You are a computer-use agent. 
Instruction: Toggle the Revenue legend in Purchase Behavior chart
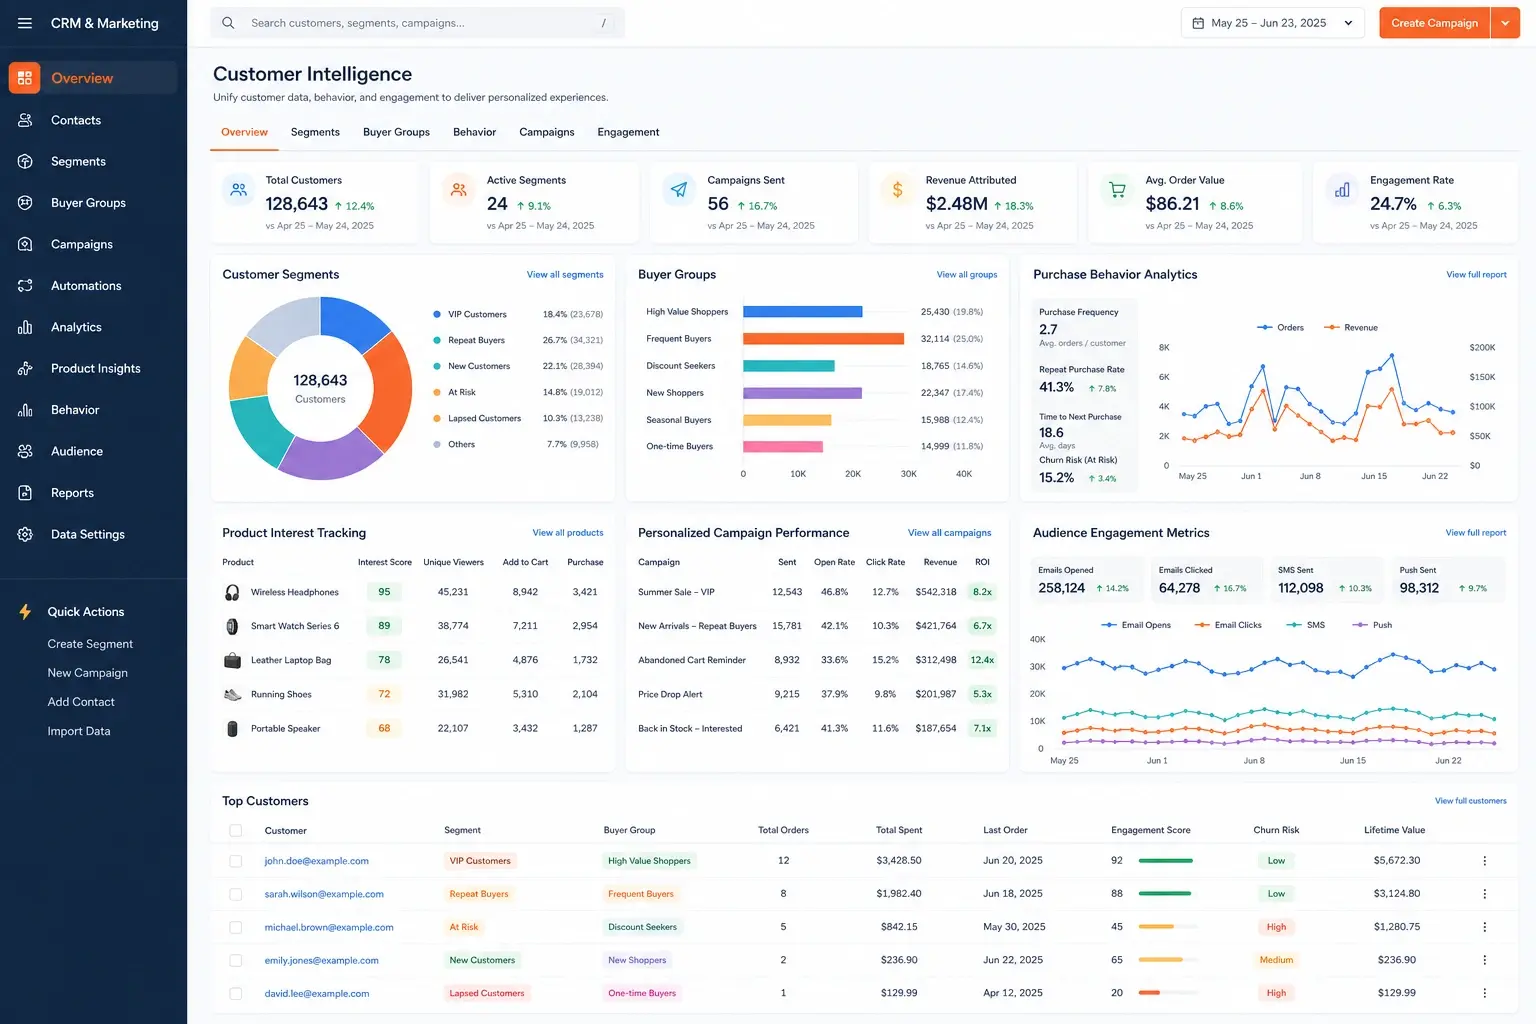(1351, 328)
